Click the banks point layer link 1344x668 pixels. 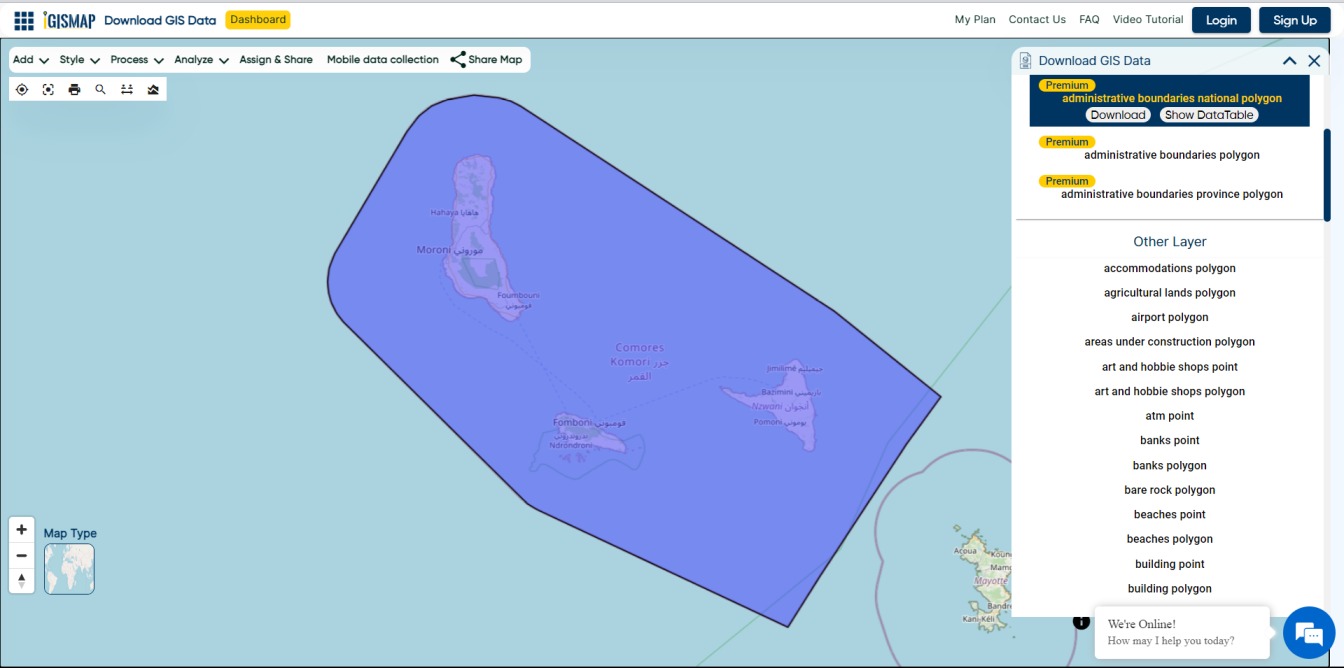tap(1169, 440)
